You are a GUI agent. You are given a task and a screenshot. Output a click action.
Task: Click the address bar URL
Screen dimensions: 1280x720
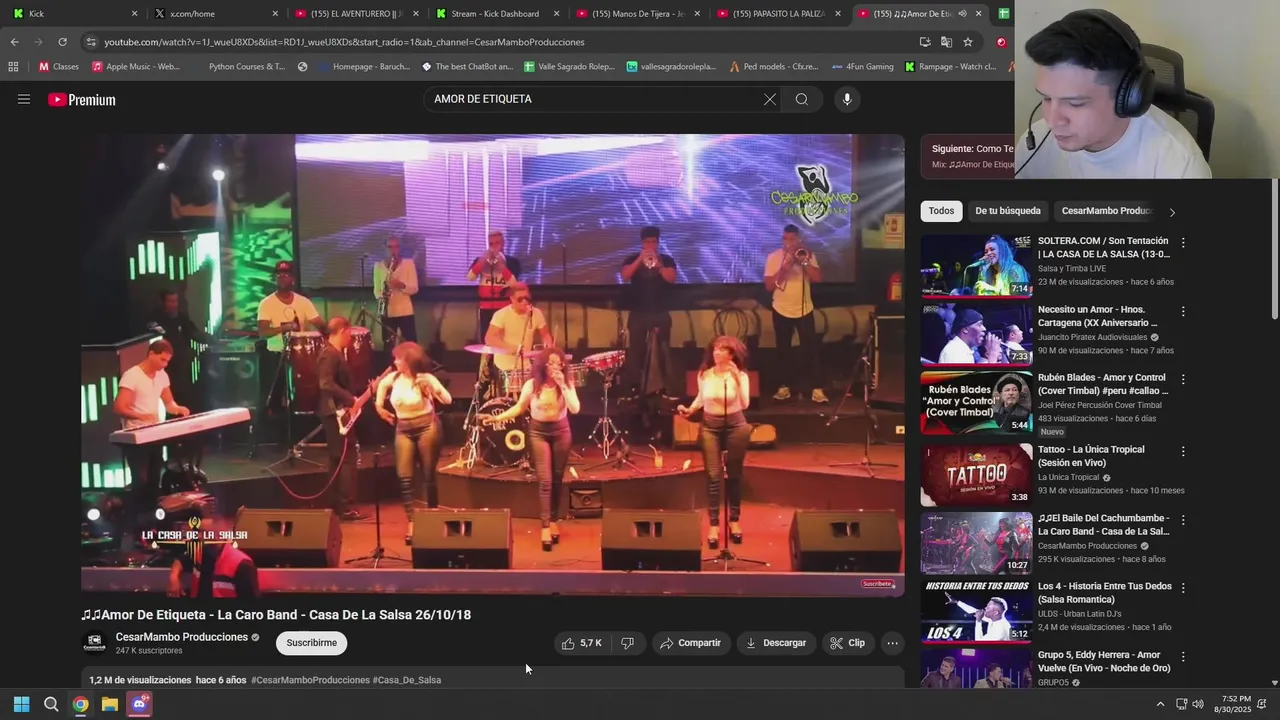(344, 42)
